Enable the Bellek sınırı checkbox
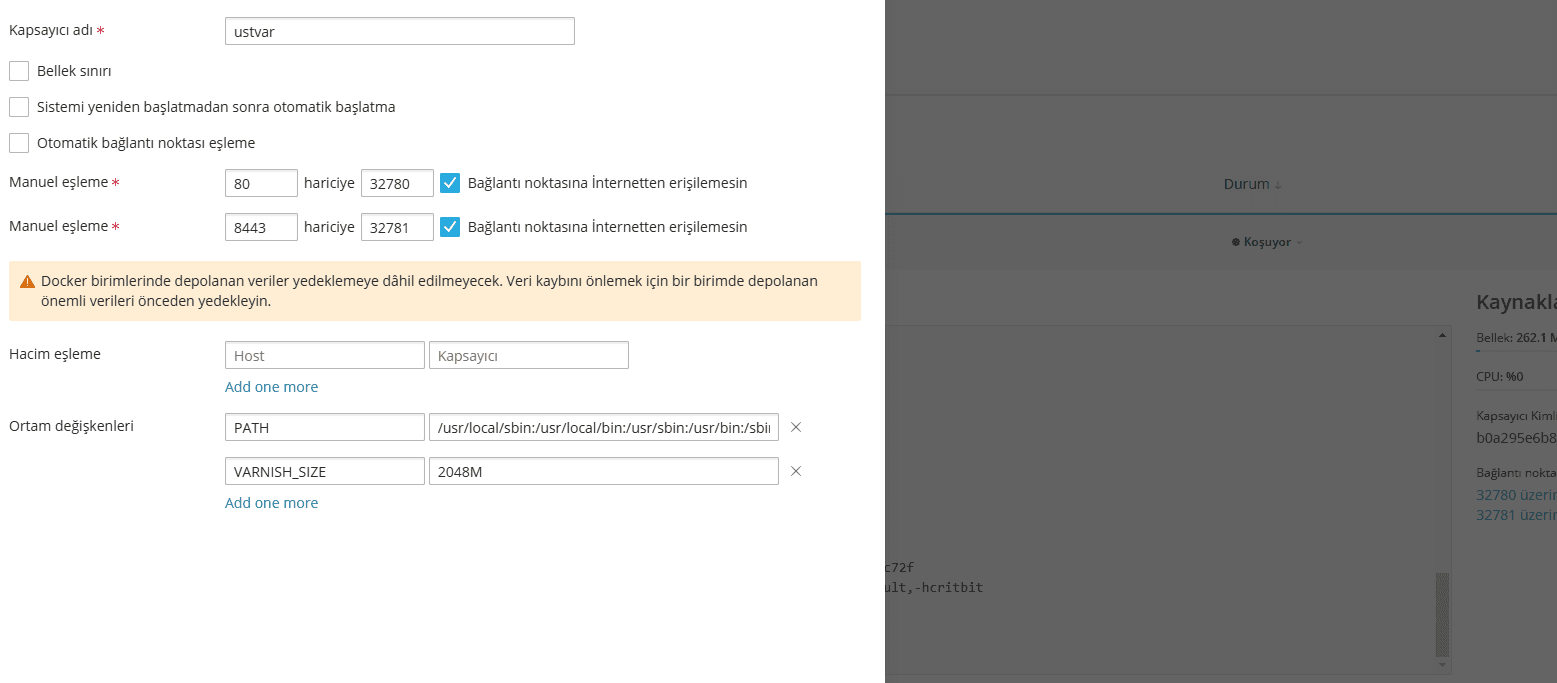1557x683 pixels. tap(19, 71)
